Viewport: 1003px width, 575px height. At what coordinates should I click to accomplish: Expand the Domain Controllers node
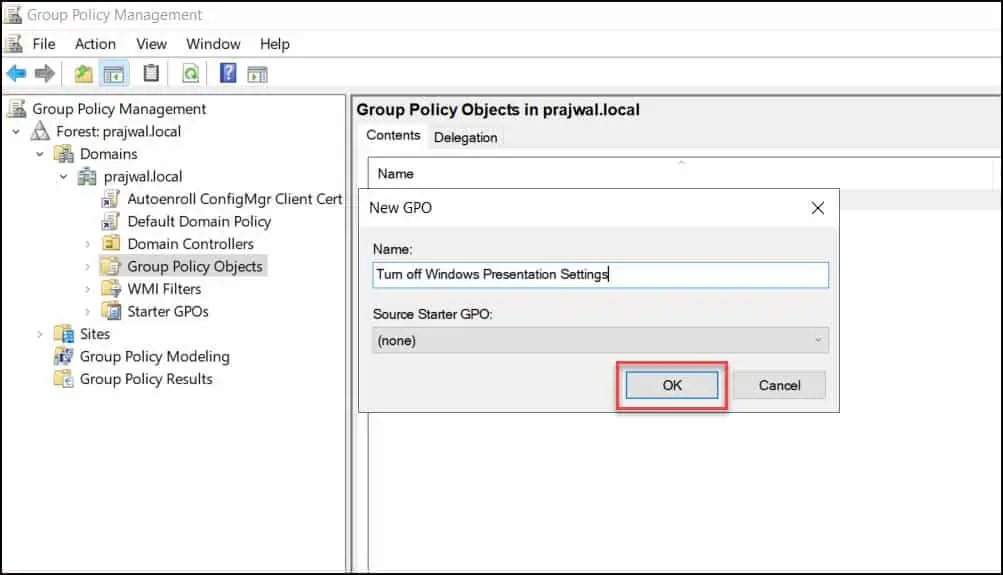[88, 244]
